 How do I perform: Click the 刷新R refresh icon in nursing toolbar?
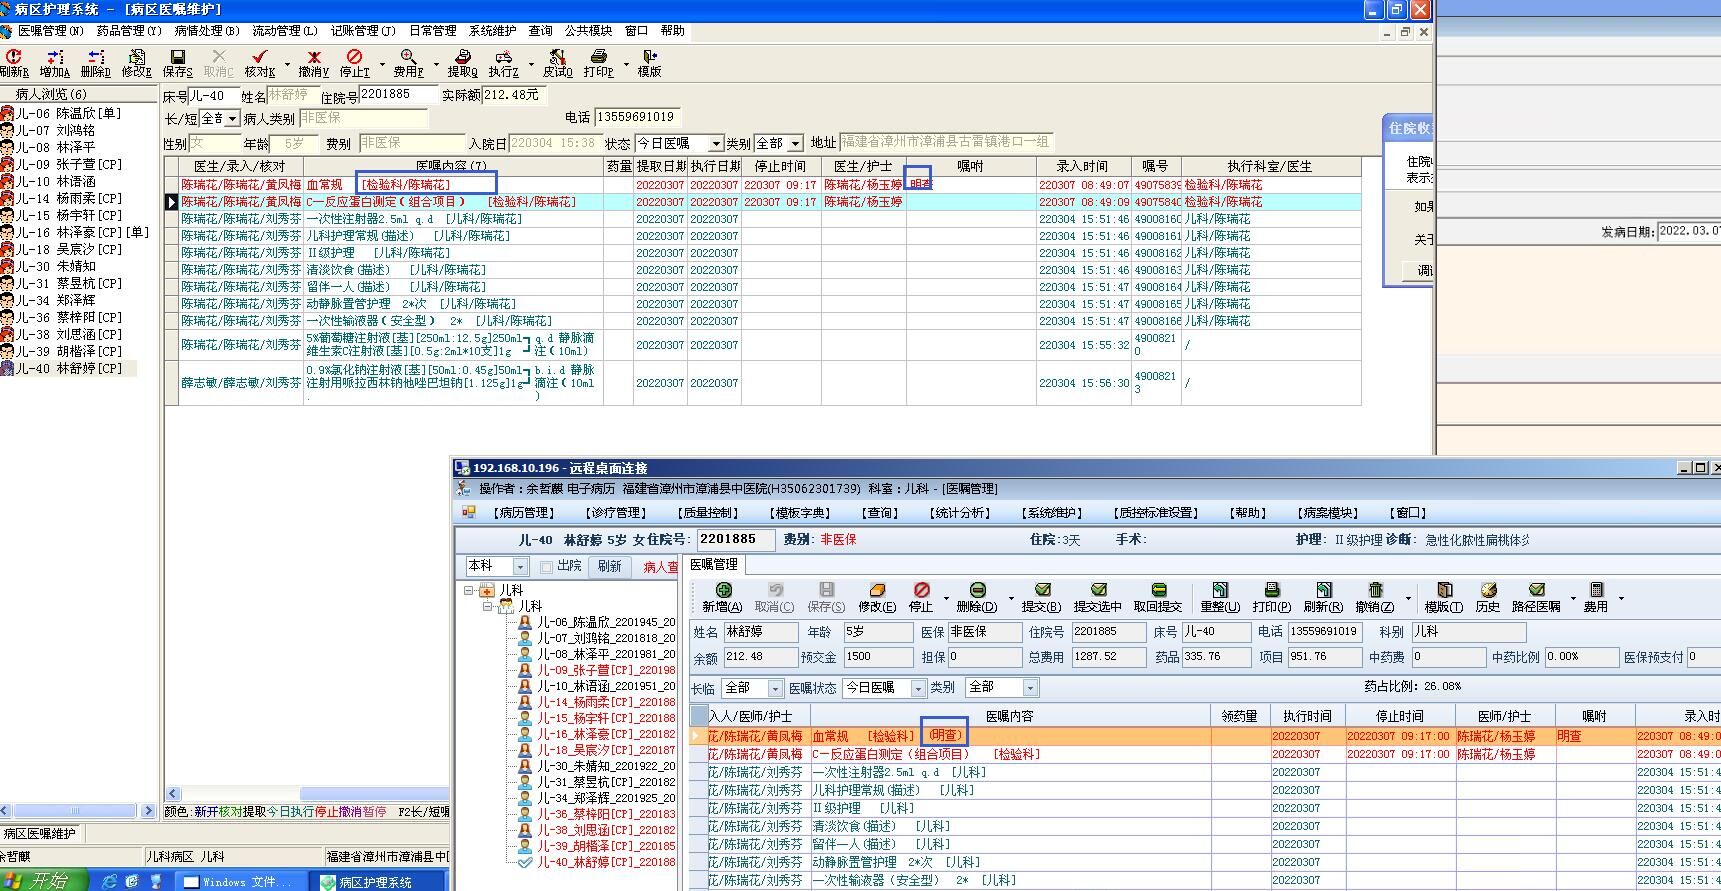pos(14,57)
